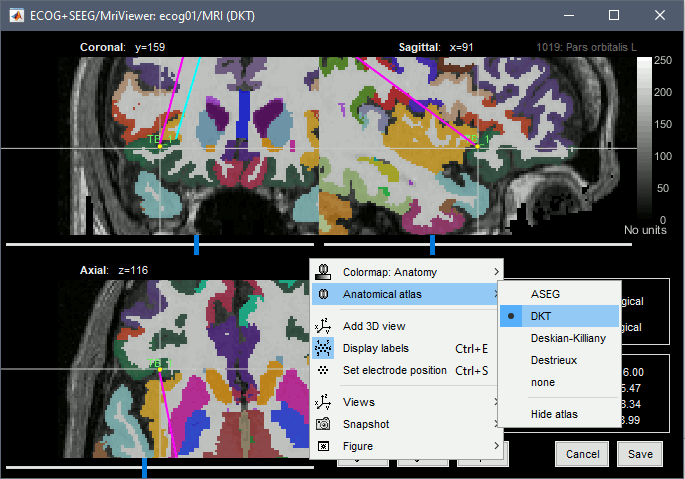Click the grayscale colorbar on the right
This screenshot has height=479, width=685.
pos(645,139)
